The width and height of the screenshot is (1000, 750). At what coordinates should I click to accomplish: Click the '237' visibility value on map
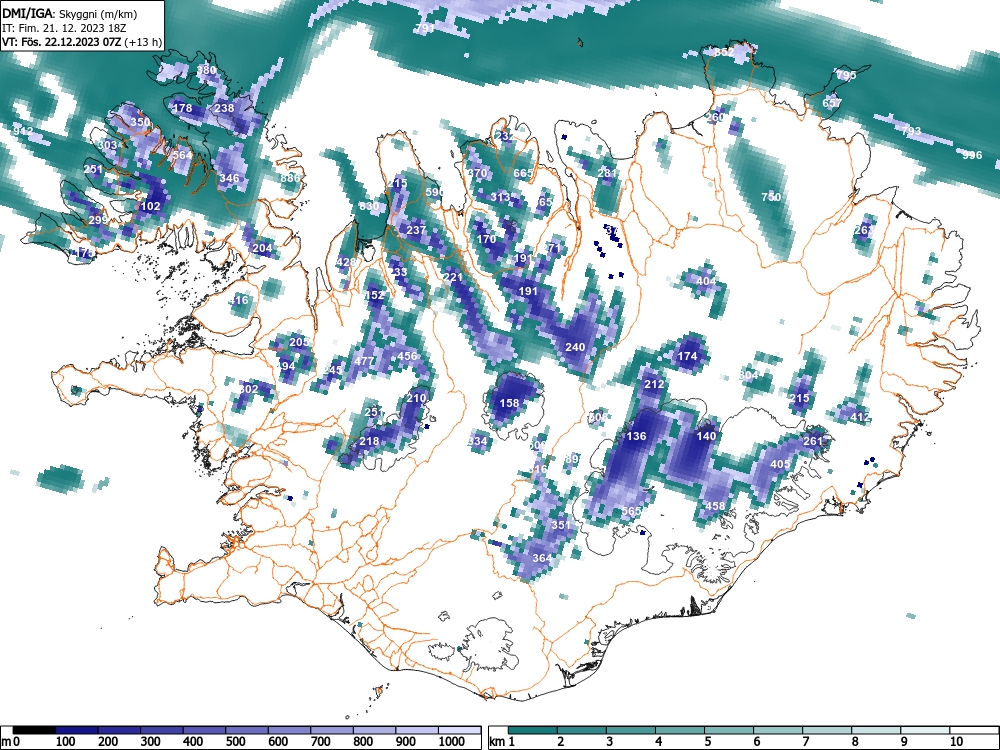[x=416, y=230]
